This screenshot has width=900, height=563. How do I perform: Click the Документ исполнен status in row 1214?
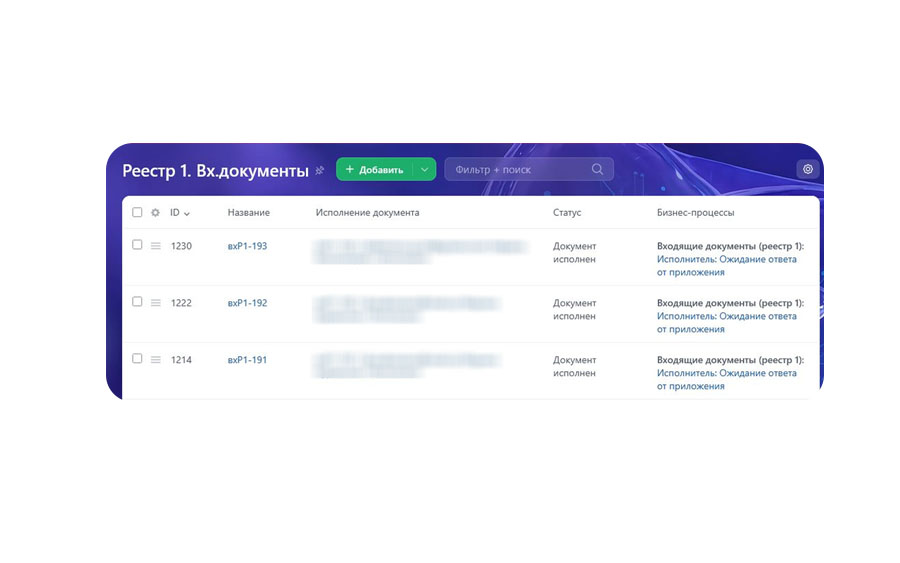coord(575,366)
